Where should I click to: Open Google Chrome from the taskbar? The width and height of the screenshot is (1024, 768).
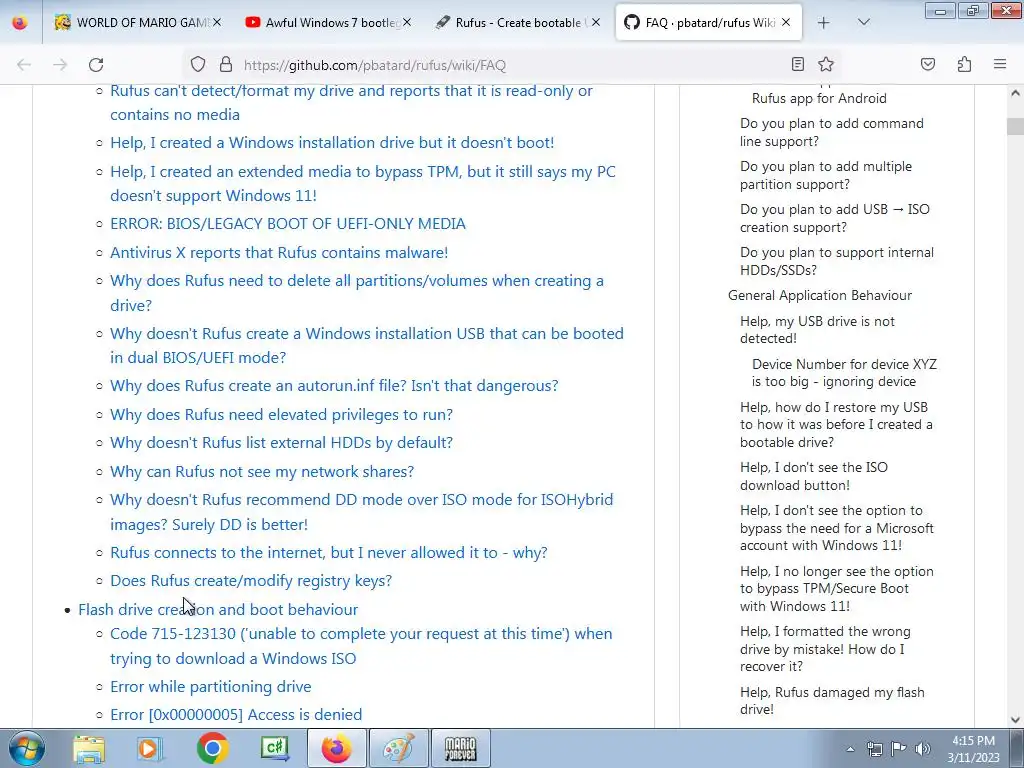[x=212, y=748]
